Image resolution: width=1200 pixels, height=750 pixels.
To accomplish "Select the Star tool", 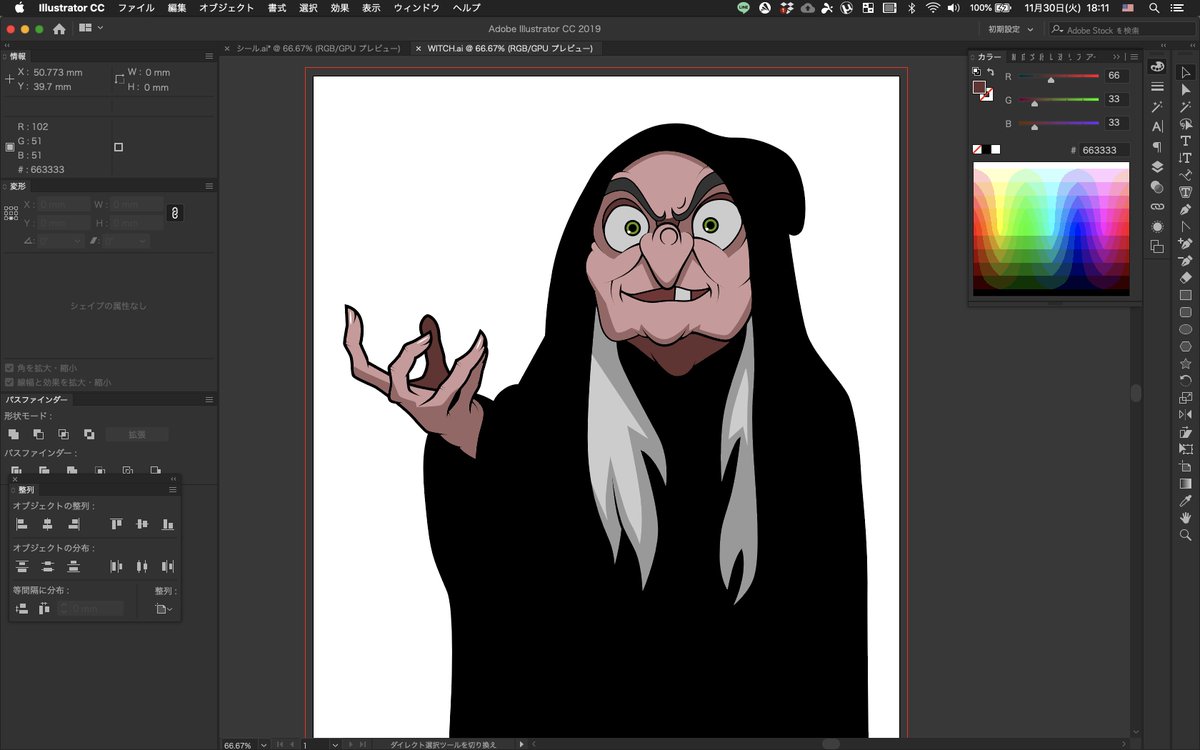I will click(x=1186, y=363).
